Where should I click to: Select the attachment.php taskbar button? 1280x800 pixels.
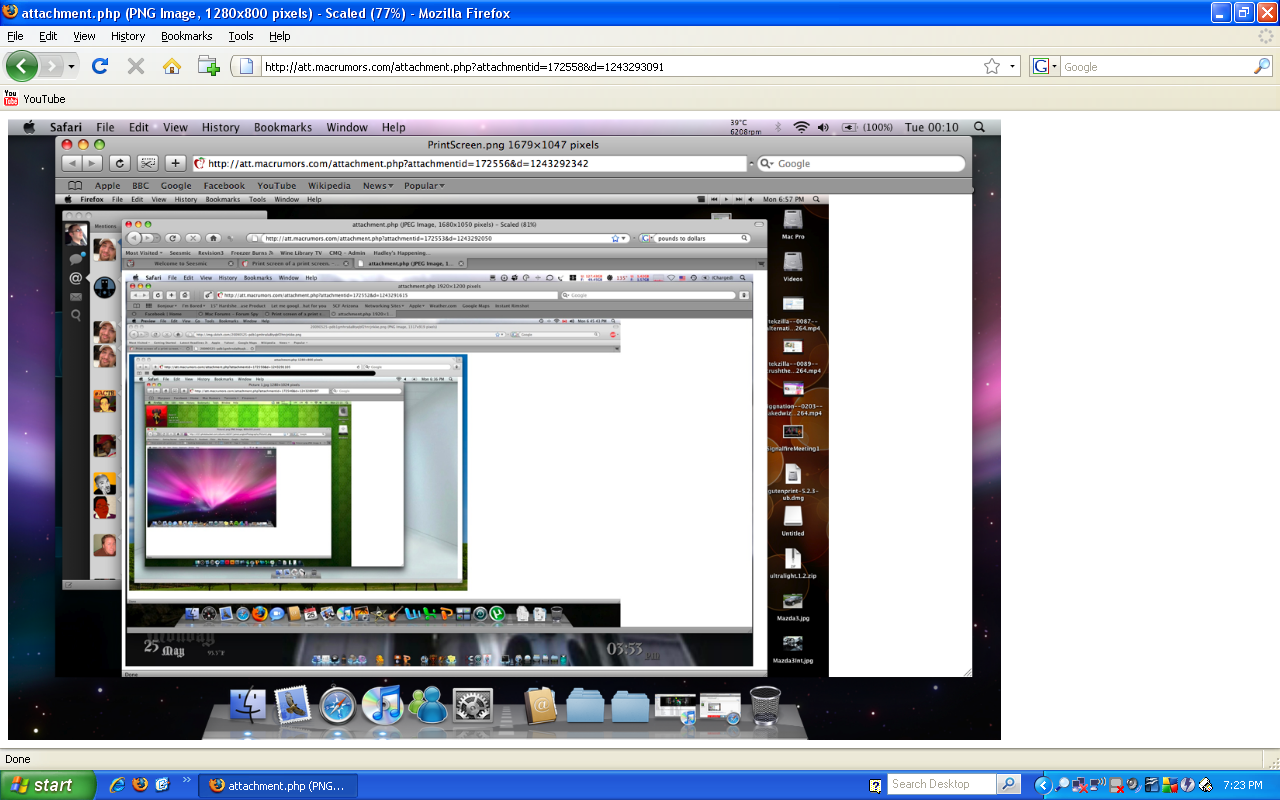click(278, 785)
